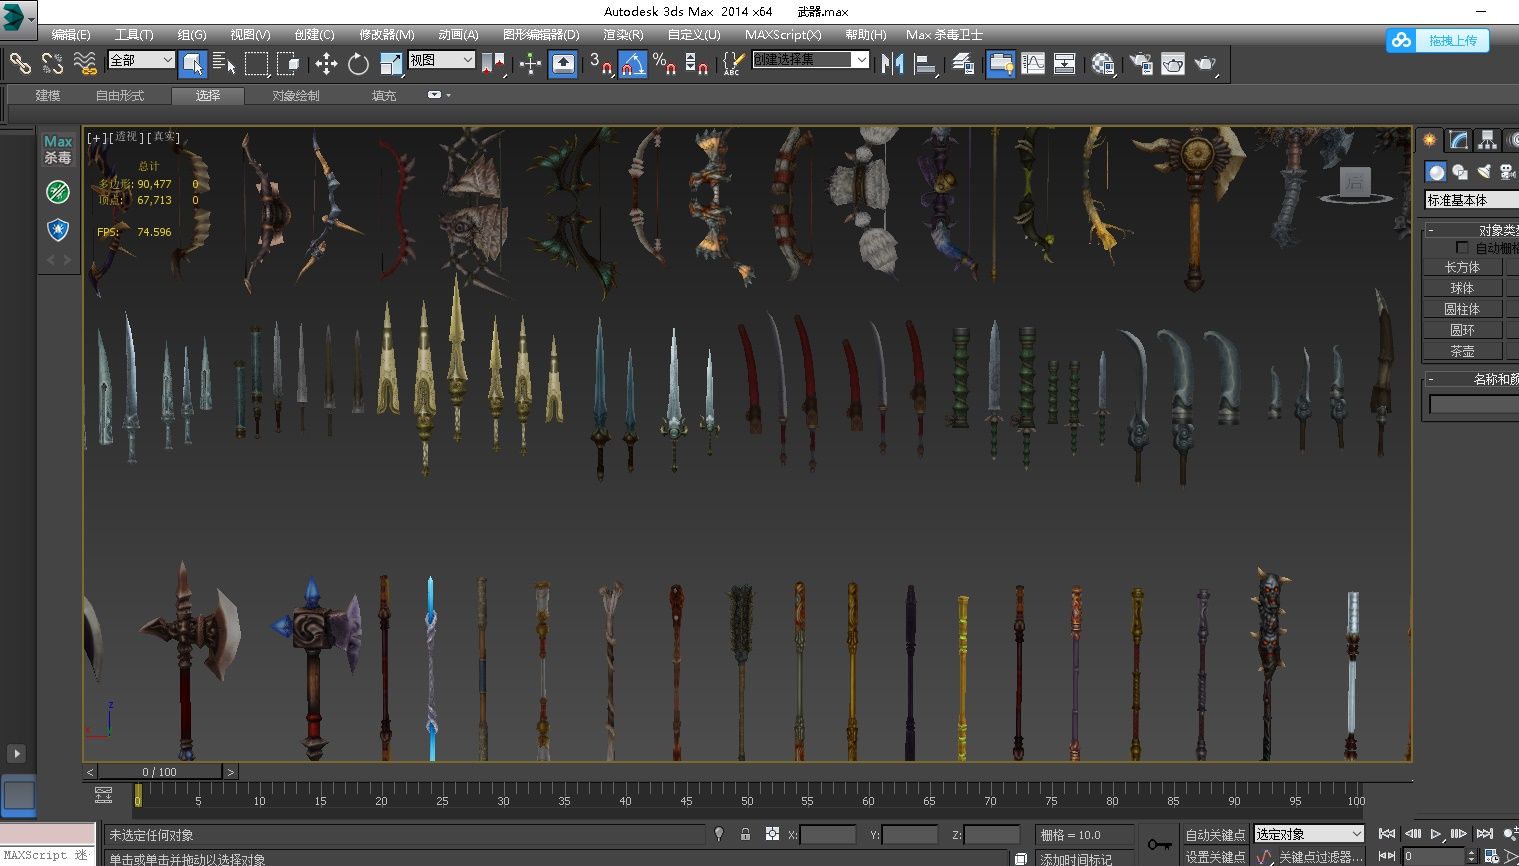Image resolution: width=1519 pixels, height=866 pixels.
Task: Click 圆柱体 primitive button
Action: (1462, 309)
